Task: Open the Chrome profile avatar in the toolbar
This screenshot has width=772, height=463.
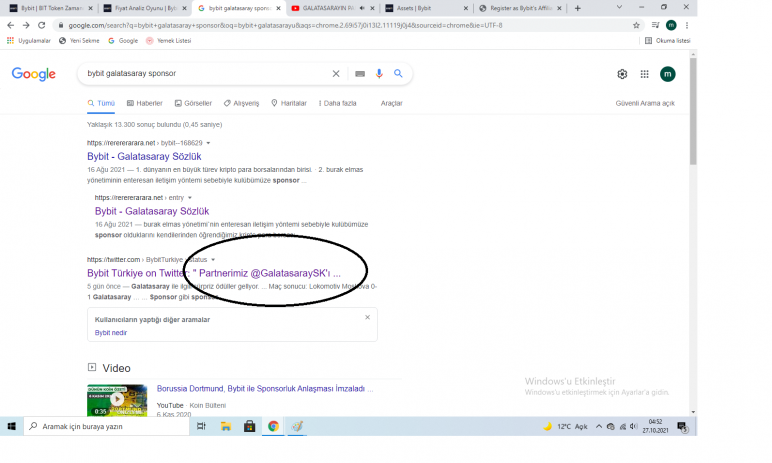Action: [x=671, y=25]
